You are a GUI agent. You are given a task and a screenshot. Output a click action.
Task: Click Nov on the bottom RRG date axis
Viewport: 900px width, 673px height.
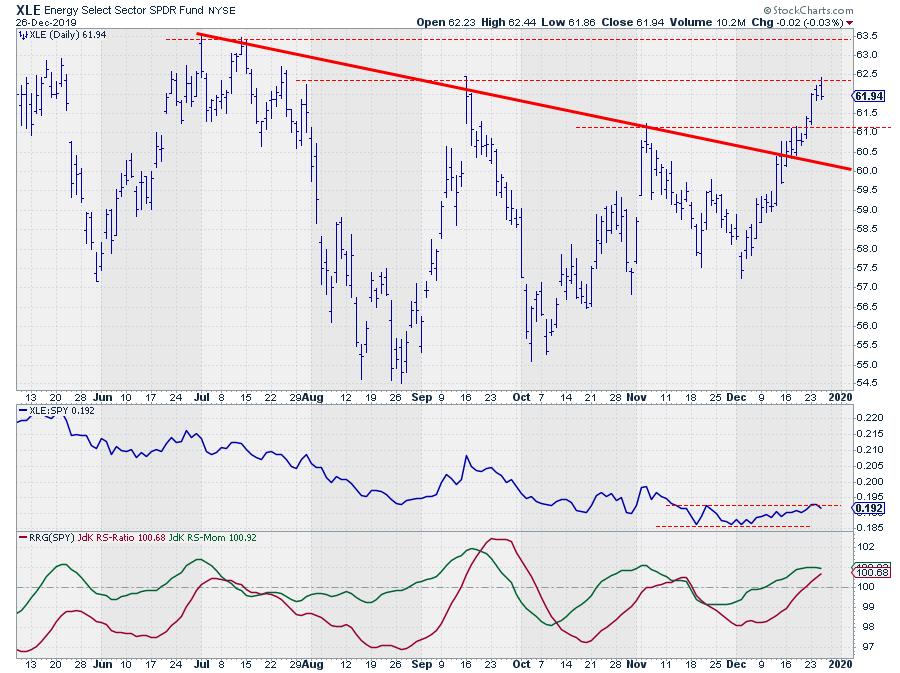[636, 664]
